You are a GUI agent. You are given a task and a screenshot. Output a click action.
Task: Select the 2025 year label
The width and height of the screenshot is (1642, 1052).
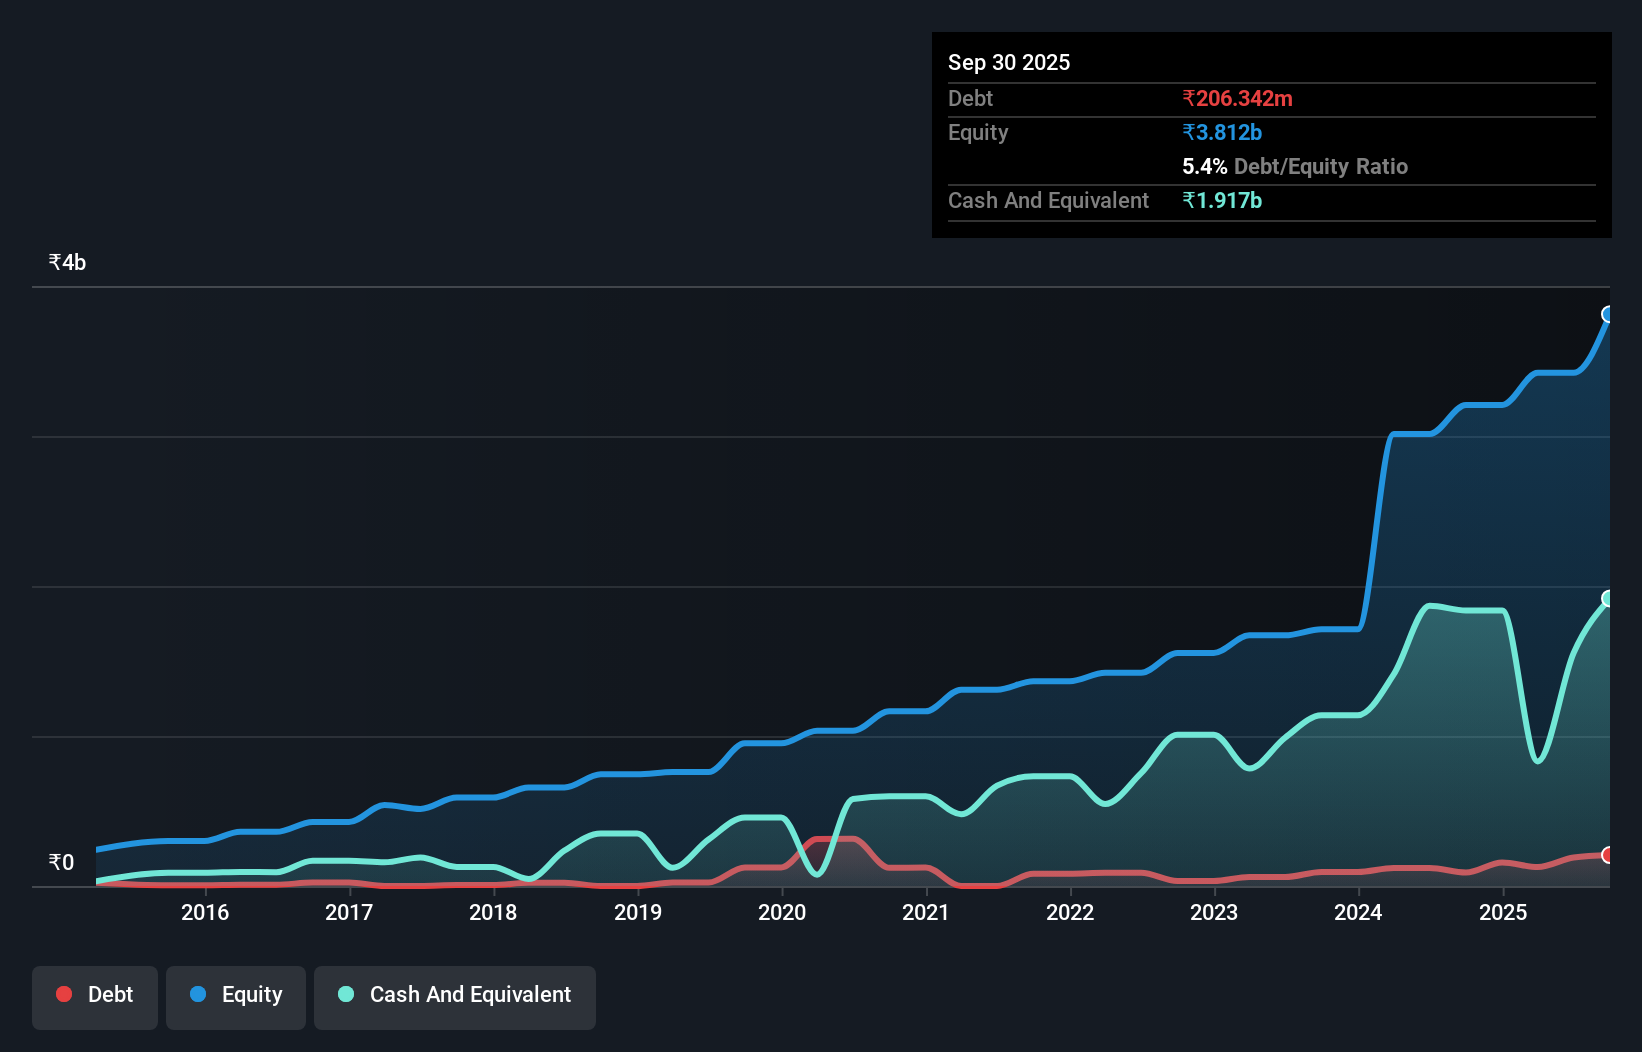click(x=1504, y=912)
